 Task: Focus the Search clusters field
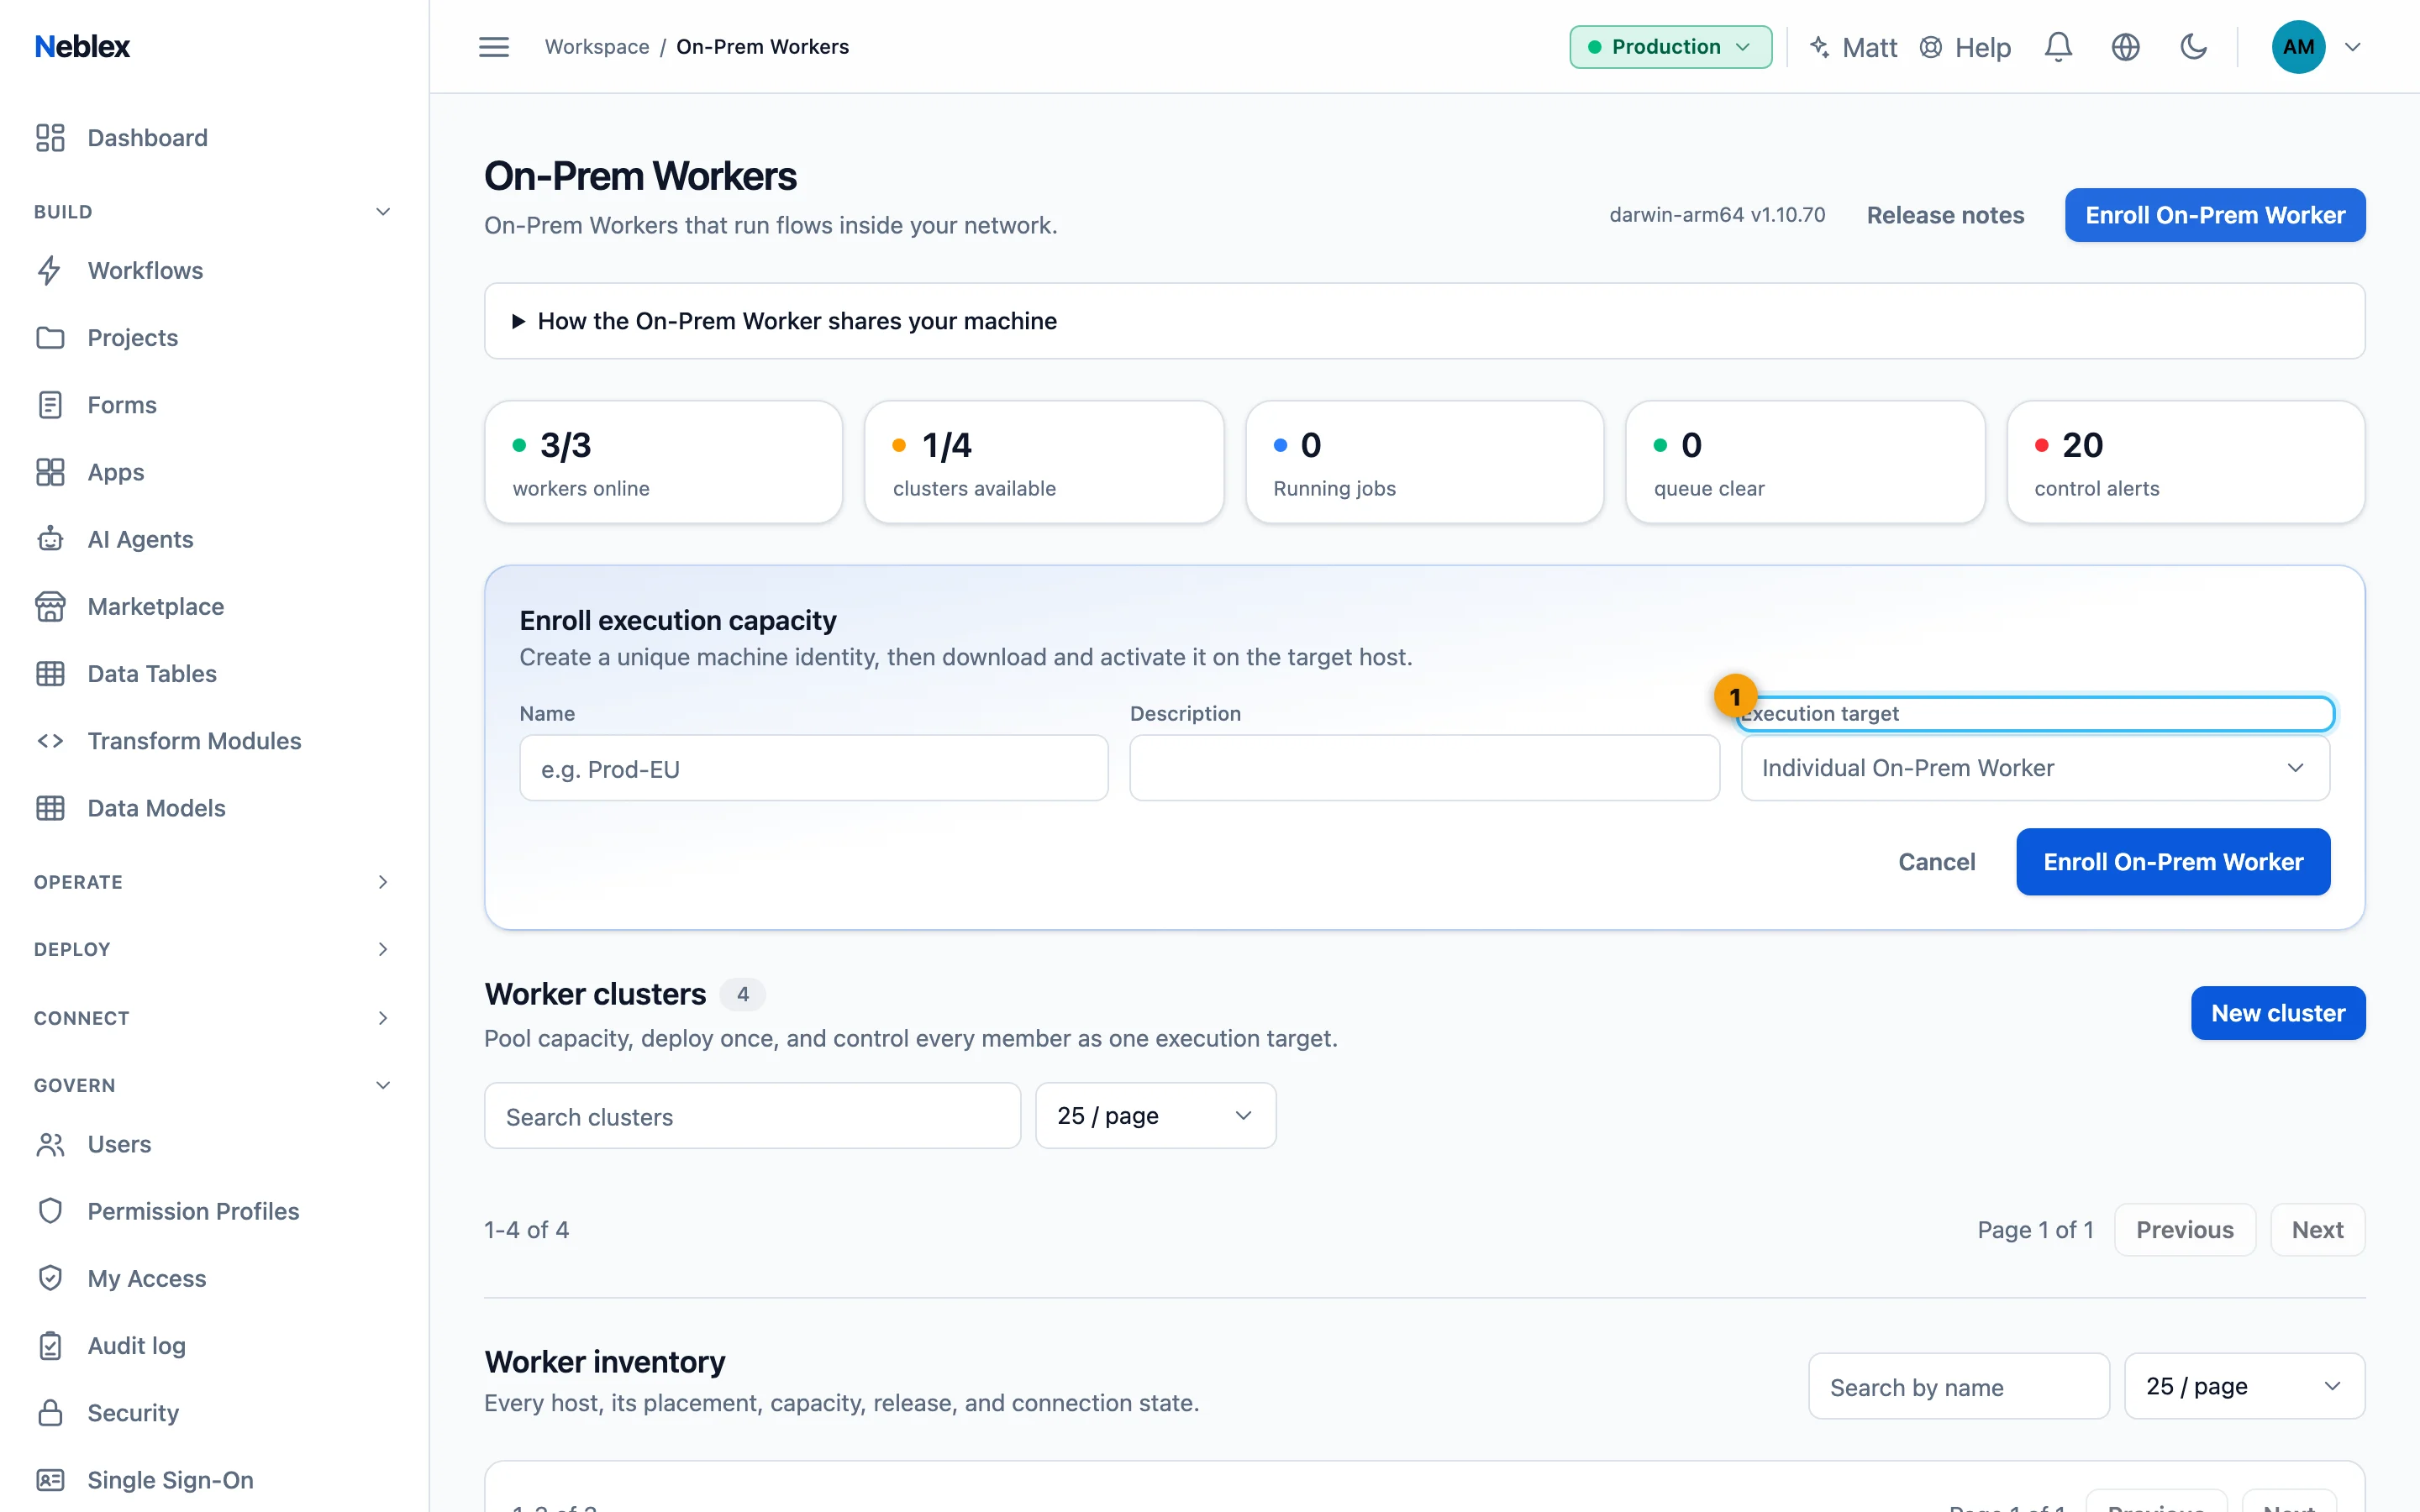click(752, 1116)
